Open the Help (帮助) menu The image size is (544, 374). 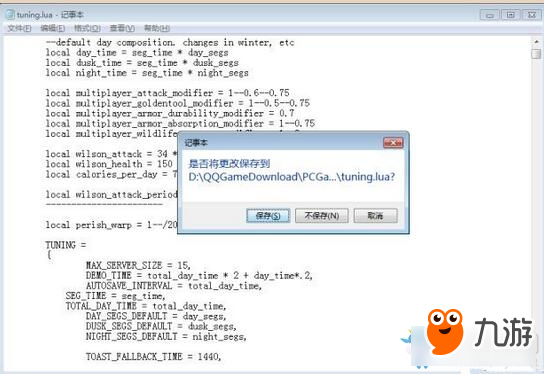click(157, 28)
